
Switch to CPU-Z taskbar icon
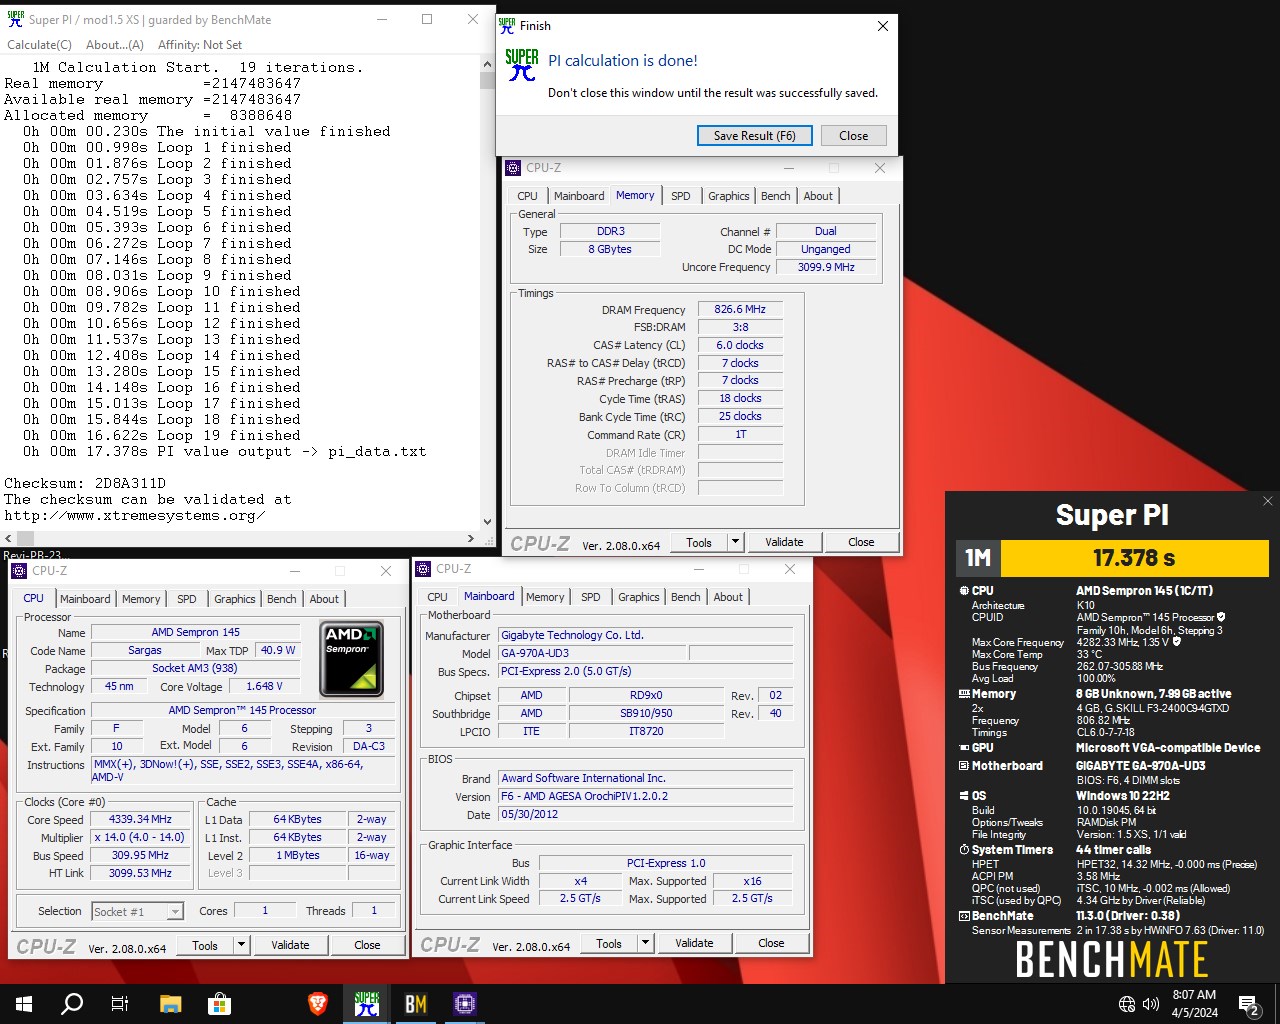pos(465,1004)
